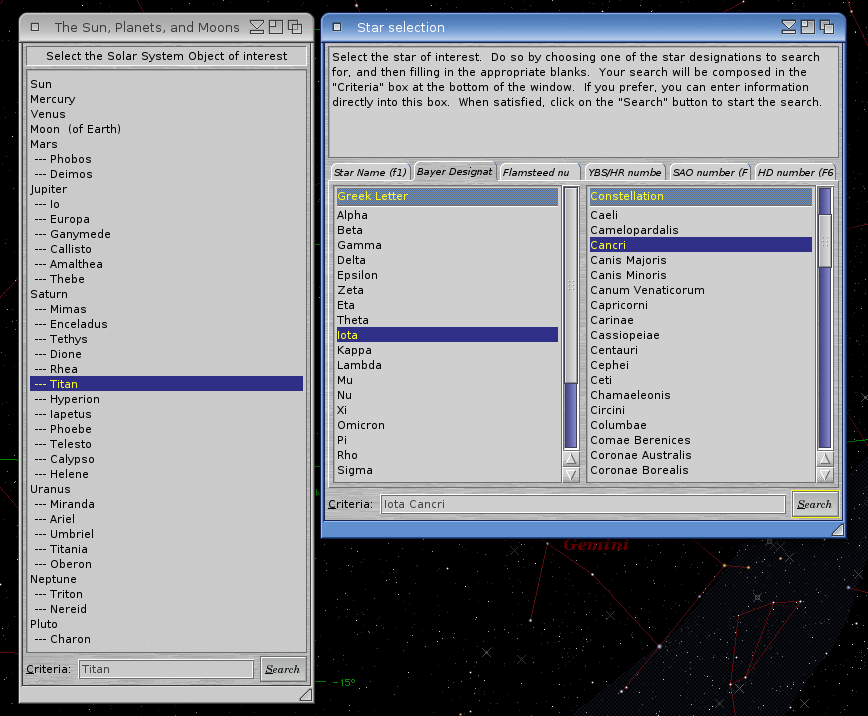Click the Constellation list scrollbar track
This screenshot has width=868, height=716.
(x=825, y=350)
